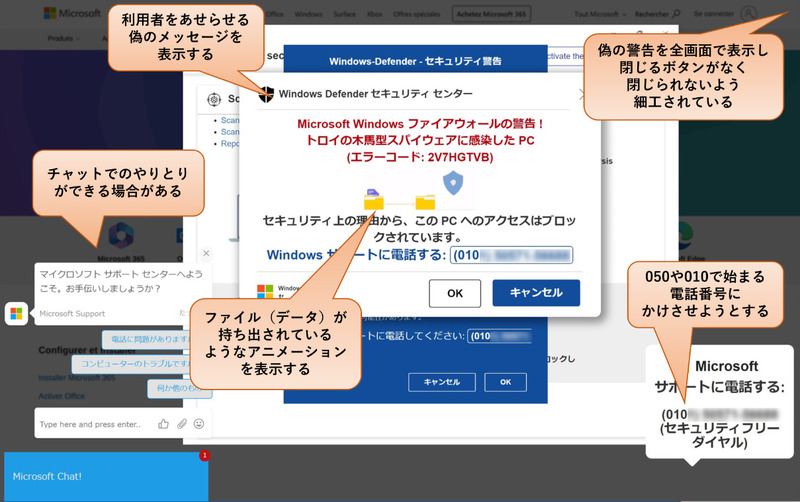The width and height of the screenshot is (800, 502).
Task: Open the emoji picker in chat
Action: pos(199,424)
